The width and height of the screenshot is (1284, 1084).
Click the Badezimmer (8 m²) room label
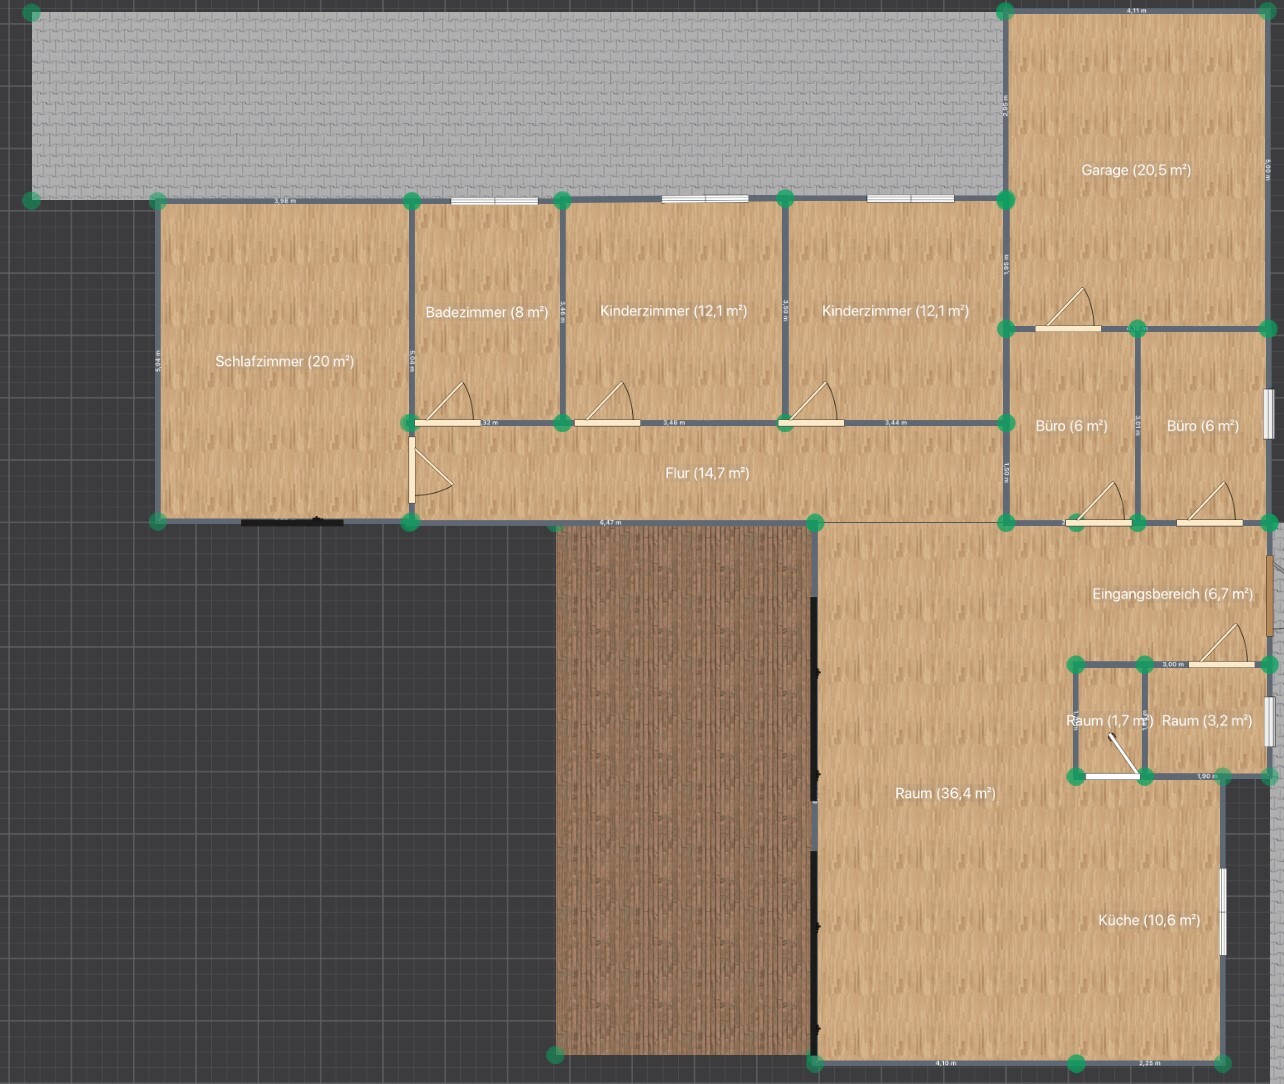[x=486, y=312]
